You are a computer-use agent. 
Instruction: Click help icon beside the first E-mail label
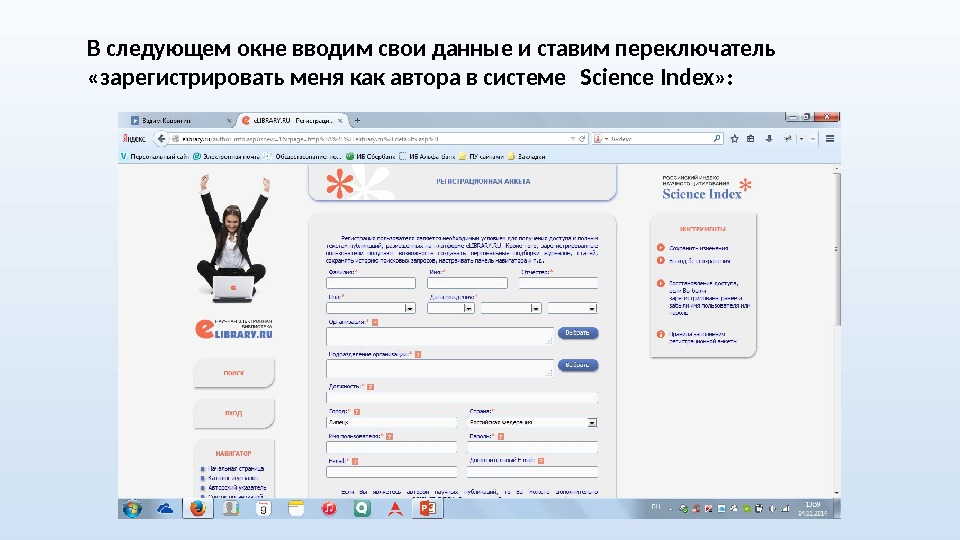(x=355, y=461)
